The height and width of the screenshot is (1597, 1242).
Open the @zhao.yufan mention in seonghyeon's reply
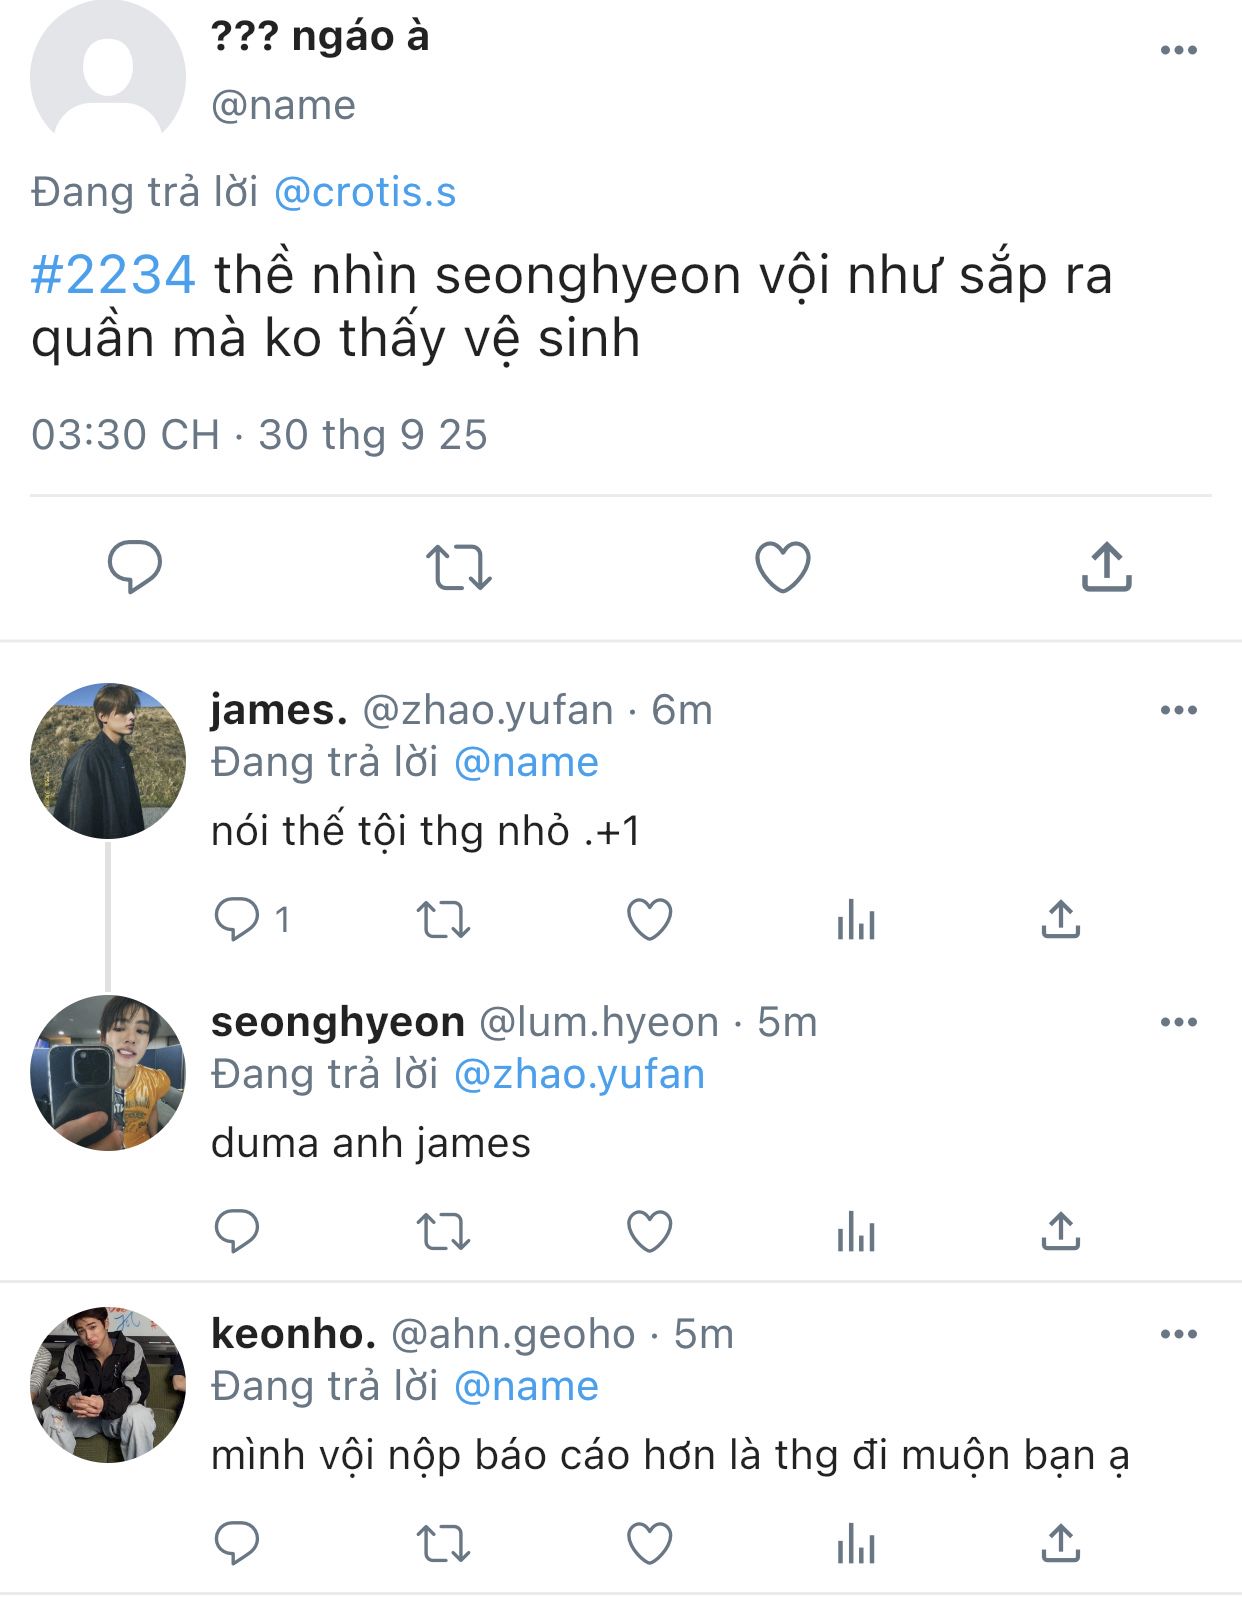579,1075
